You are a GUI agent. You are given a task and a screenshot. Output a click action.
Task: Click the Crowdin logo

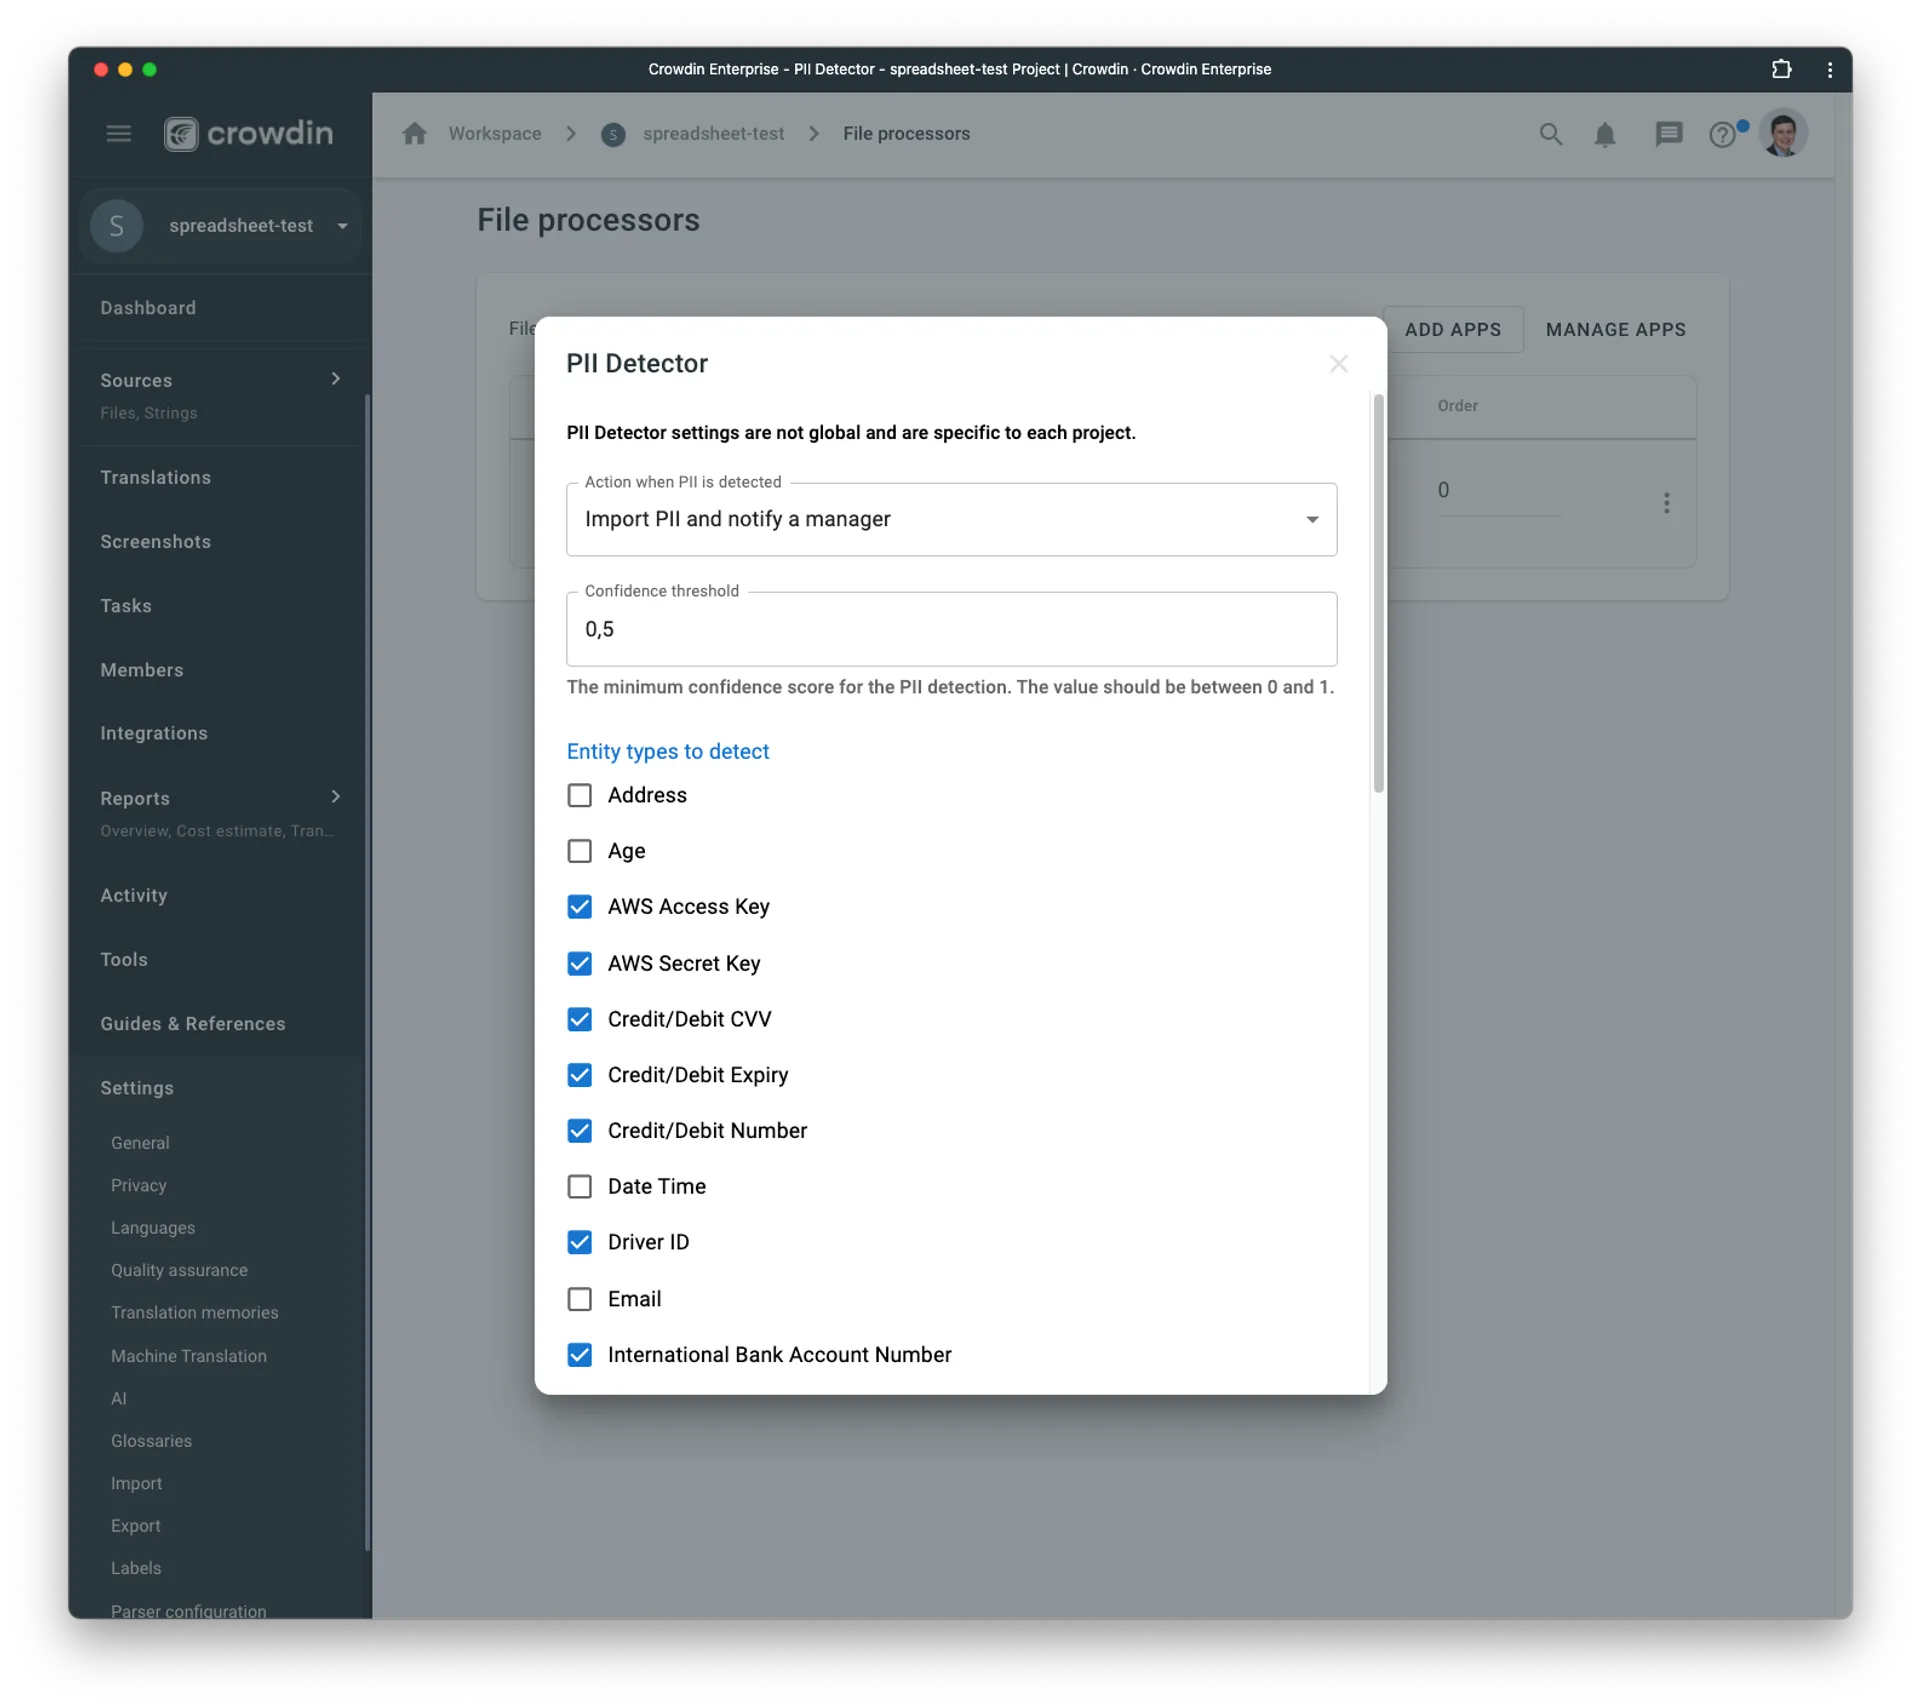248,133
